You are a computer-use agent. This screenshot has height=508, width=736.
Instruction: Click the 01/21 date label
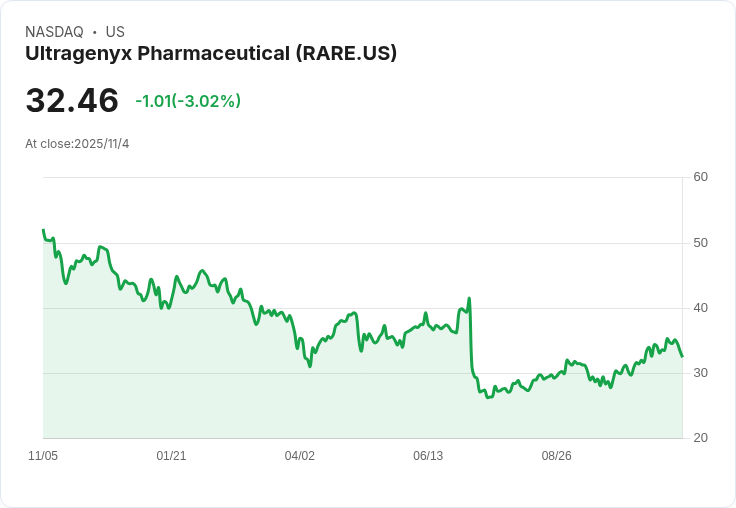tap(171, 456)
